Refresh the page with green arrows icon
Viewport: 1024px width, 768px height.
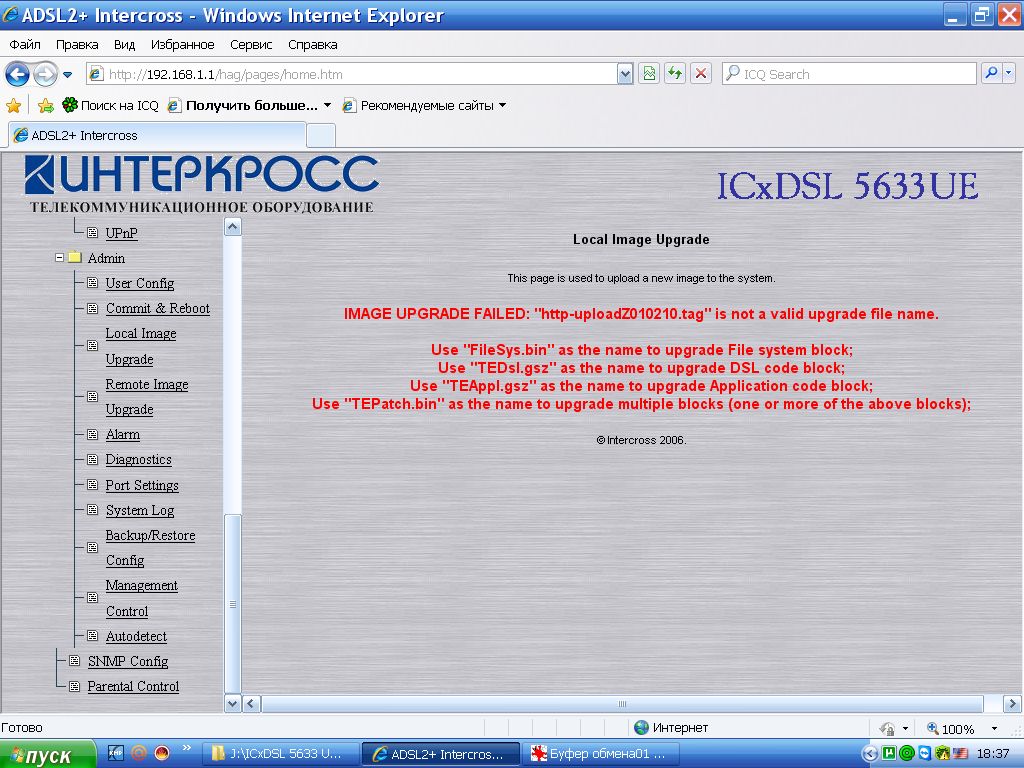(675, 74)
